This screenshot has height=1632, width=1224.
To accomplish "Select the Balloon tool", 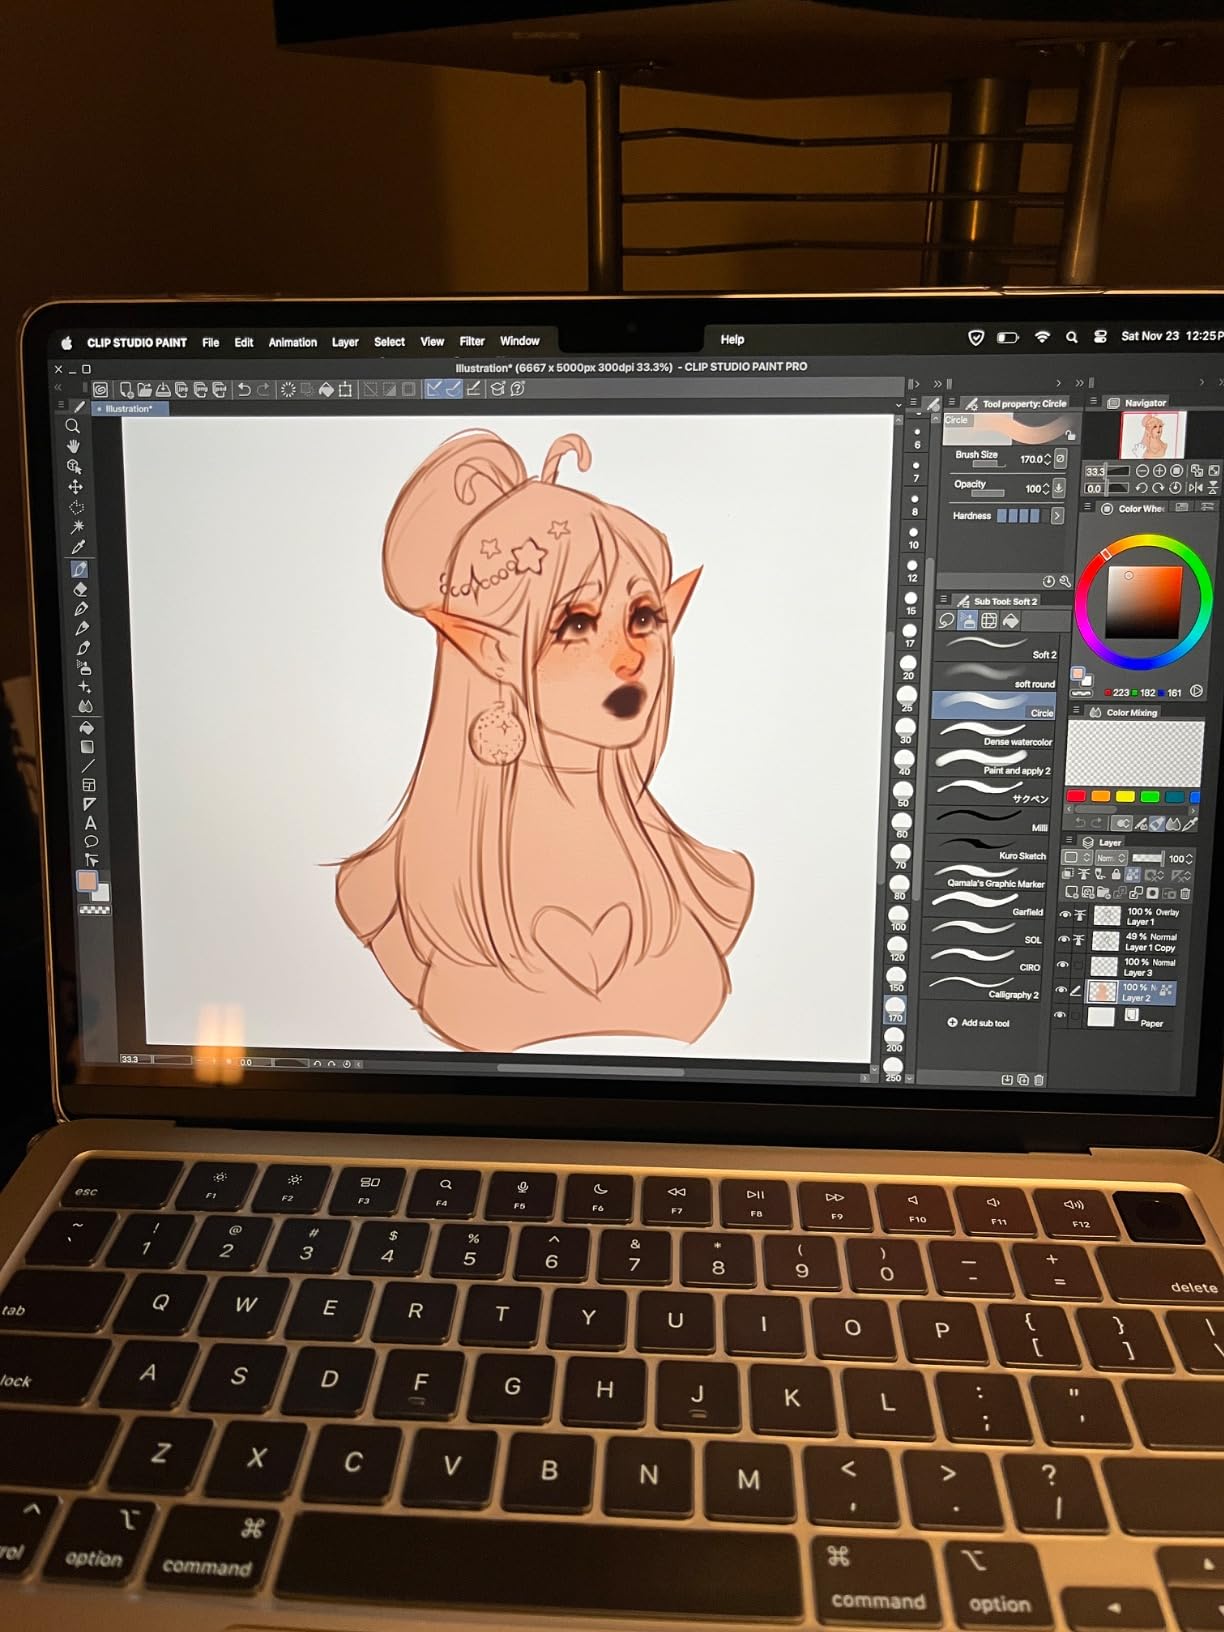I will pyautogui.click(x=91, y=841).
